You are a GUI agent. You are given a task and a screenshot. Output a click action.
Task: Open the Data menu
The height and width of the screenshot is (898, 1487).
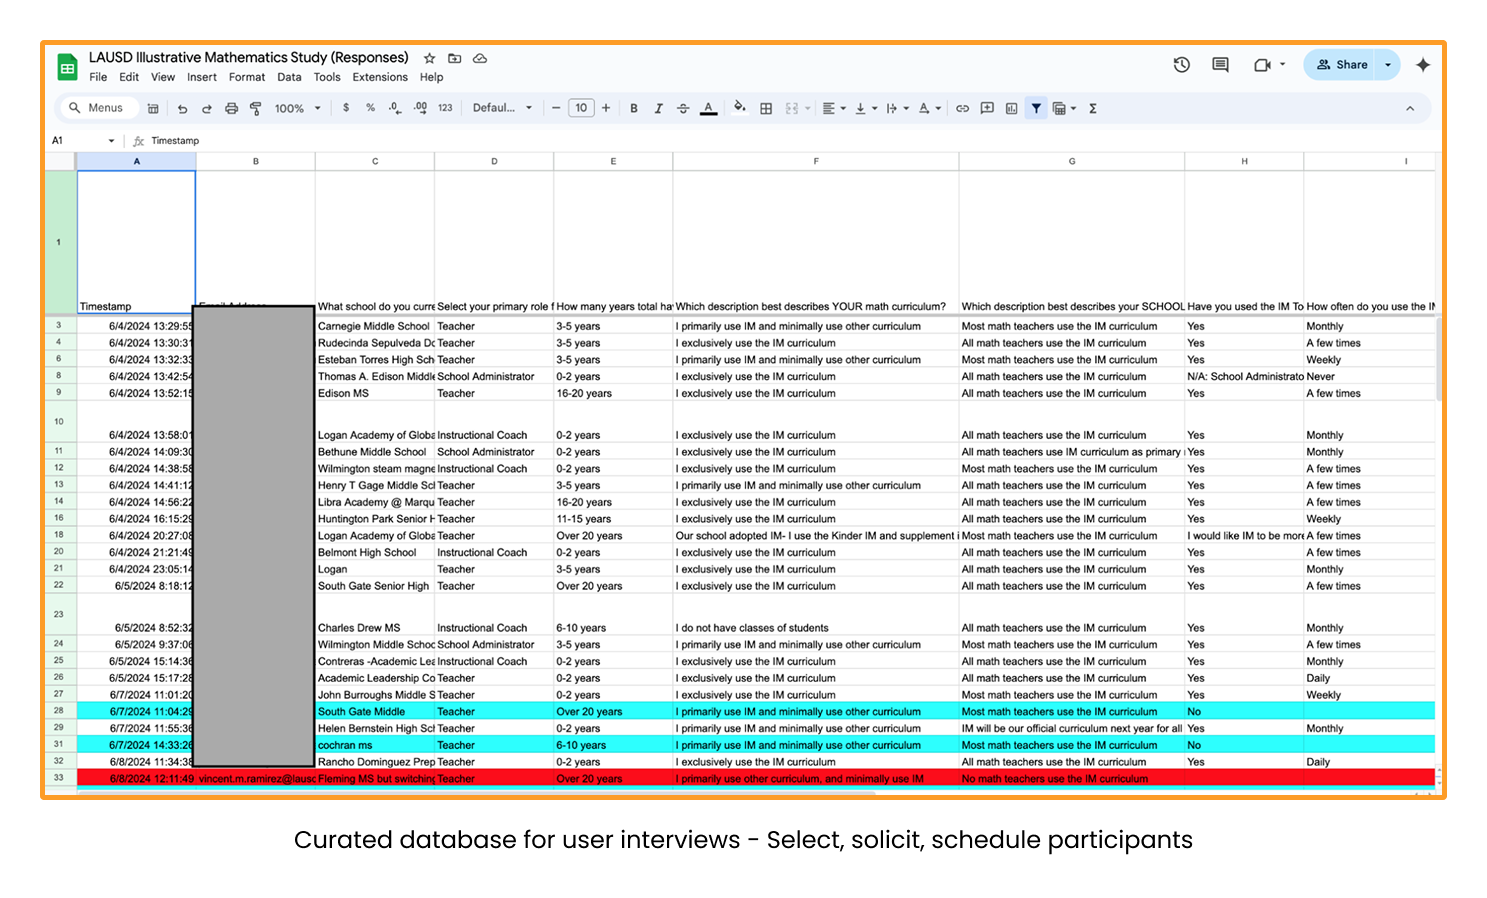pos(289,77)
